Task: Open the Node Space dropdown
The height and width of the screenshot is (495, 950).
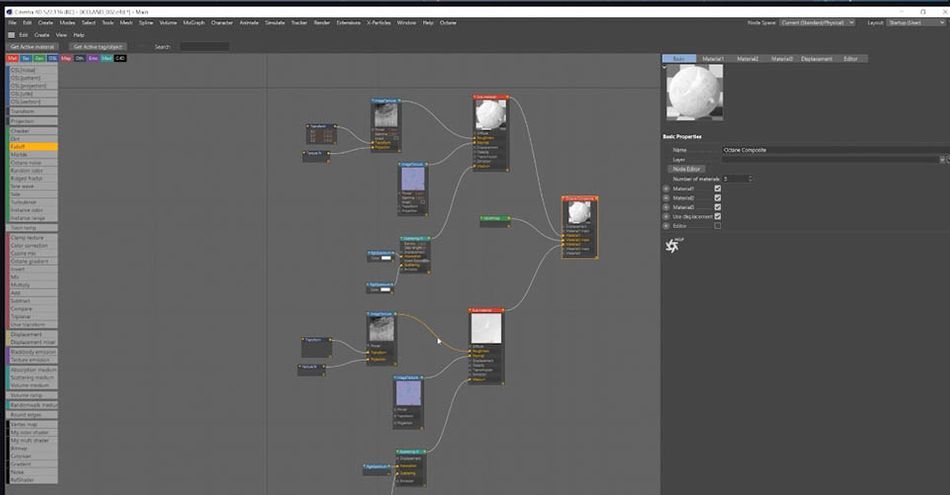Action: pyautogui.click(x=817, y=22)
